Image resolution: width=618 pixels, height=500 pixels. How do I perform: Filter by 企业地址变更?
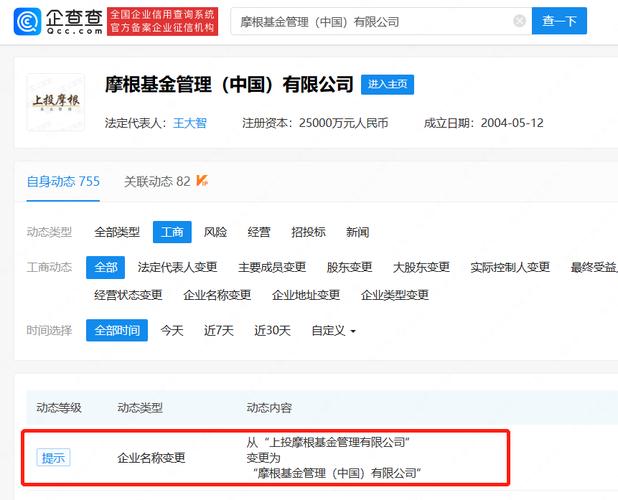click(306, 295)
